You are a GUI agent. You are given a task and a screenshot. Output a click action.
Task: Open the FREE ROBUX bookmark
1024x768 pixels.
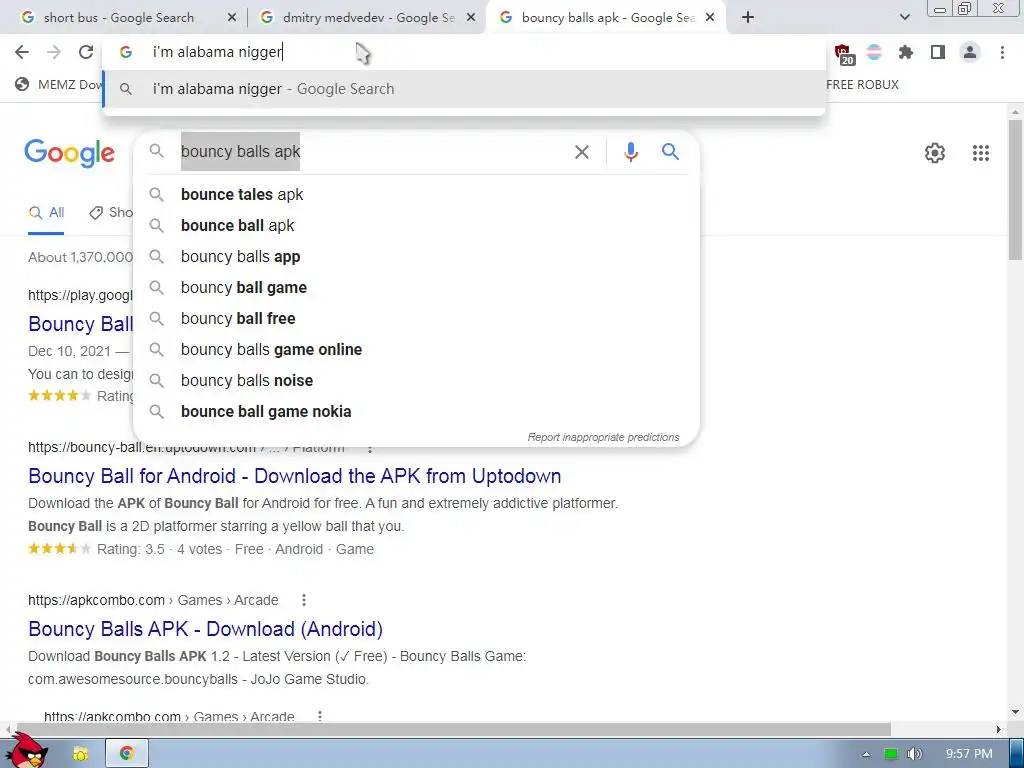862,85
